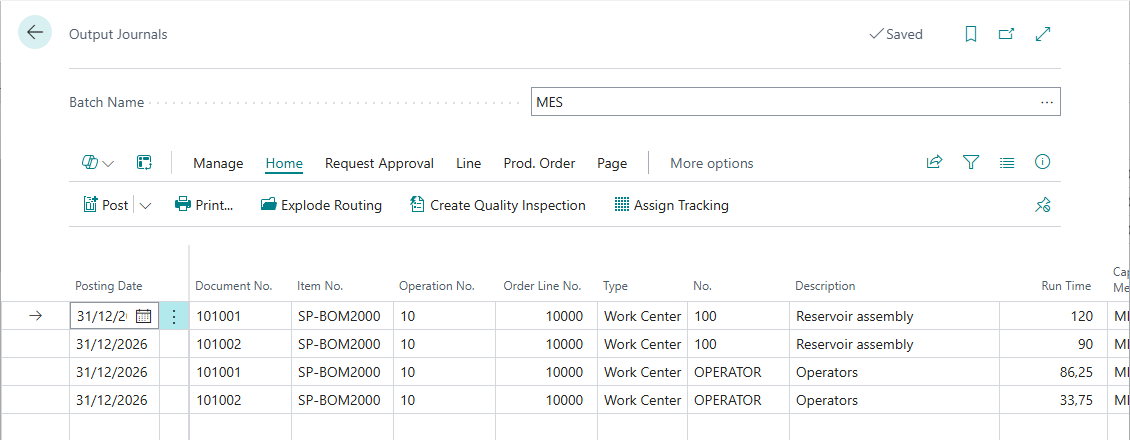Click the analysis view layout icon
The height and width of the screenshot is (440, 1130).
(x=144, y=163)
